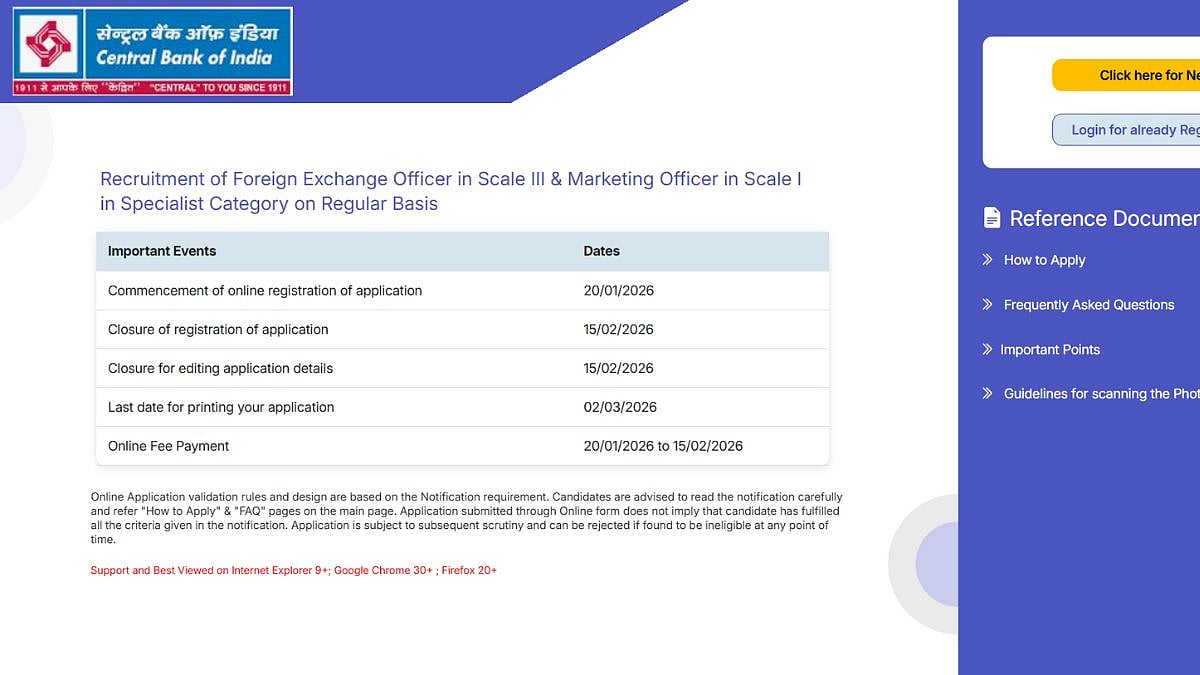Open the Frequently Asked Questions page
The image size is (1200, 675).
click(x=1089, y=305)
